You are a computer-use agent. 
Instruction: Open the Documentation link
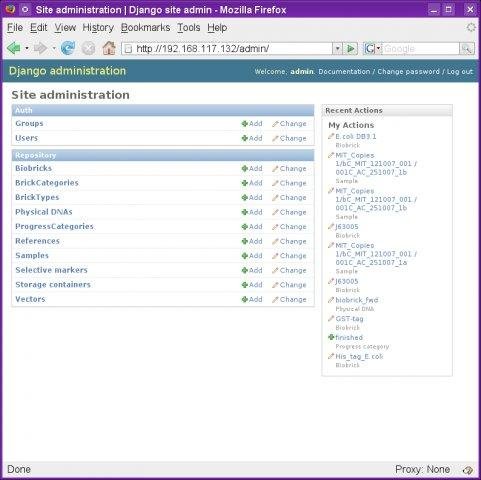pos(344,72)
